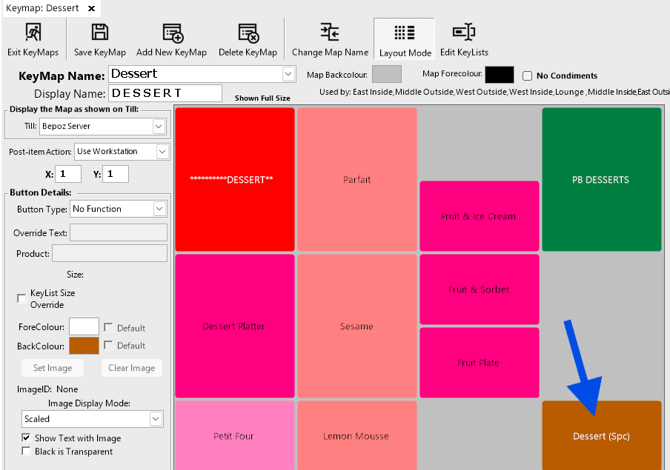Open the Till dropdown list
The image size is (670, 470).
pos(158,126)
